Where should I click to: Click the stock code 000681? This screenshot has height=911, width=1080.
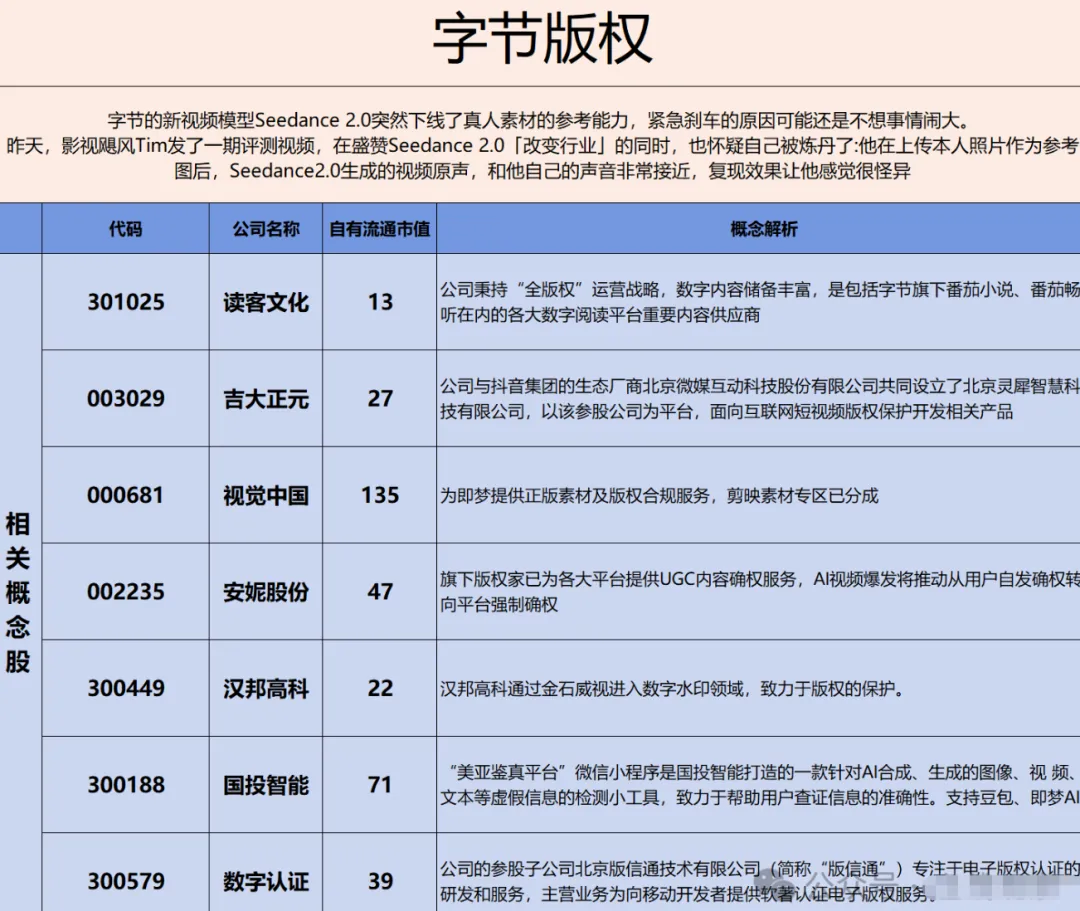125,495
